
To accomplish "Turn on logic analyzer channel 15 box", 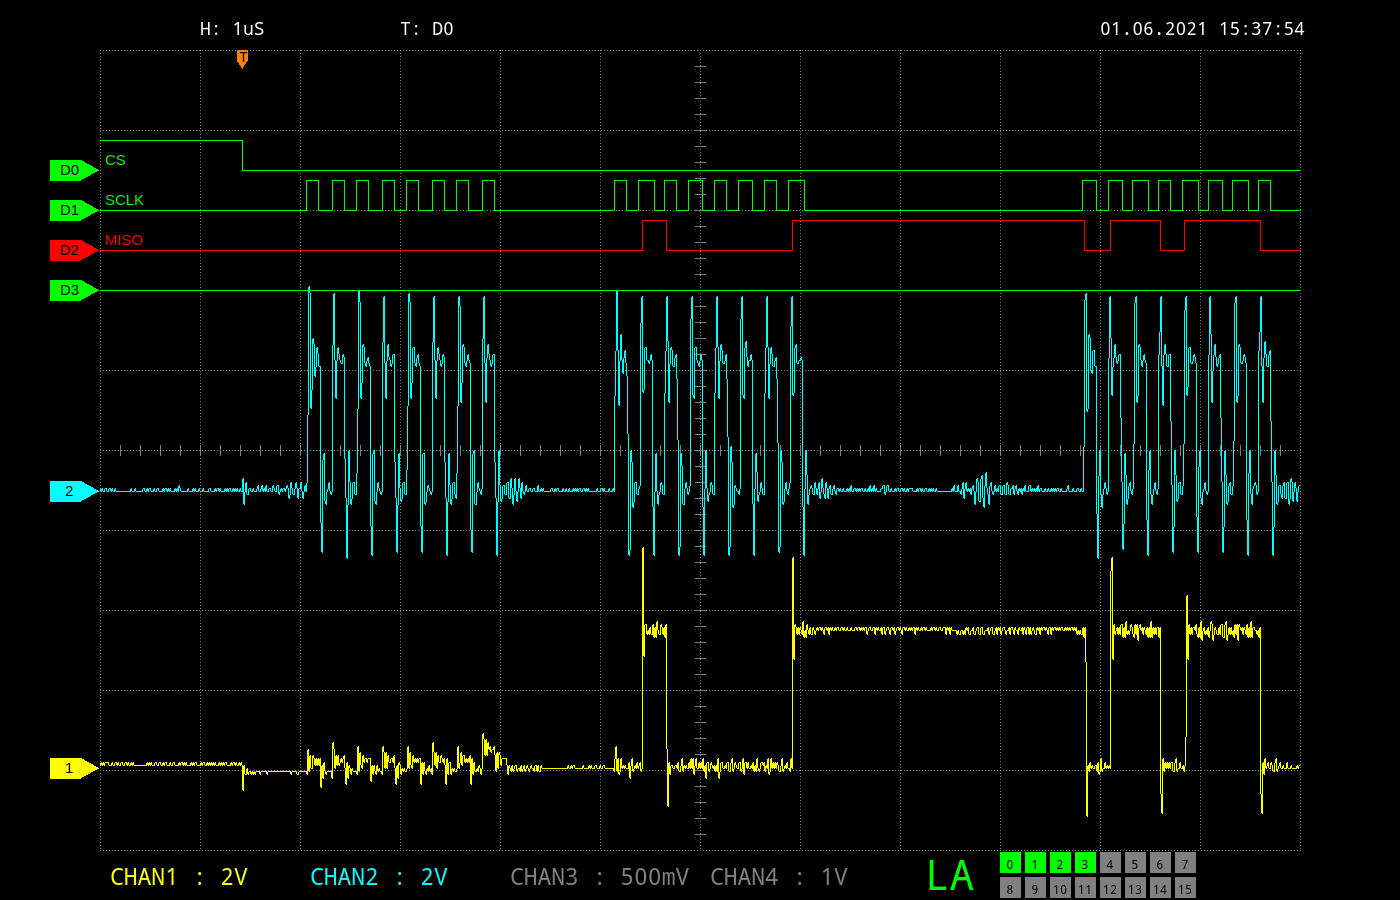I will click(1185, 888).
